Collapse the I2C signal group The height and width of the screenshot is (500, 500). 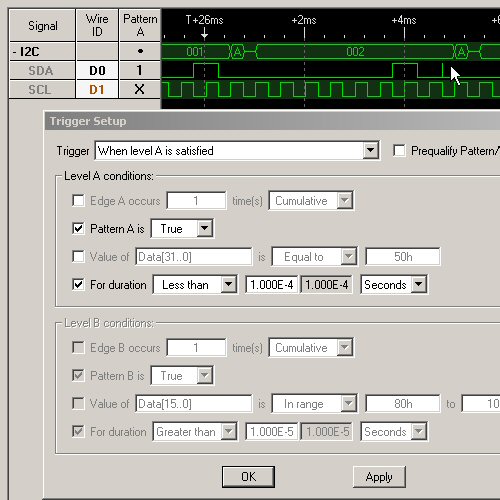(x=14, y=52)
